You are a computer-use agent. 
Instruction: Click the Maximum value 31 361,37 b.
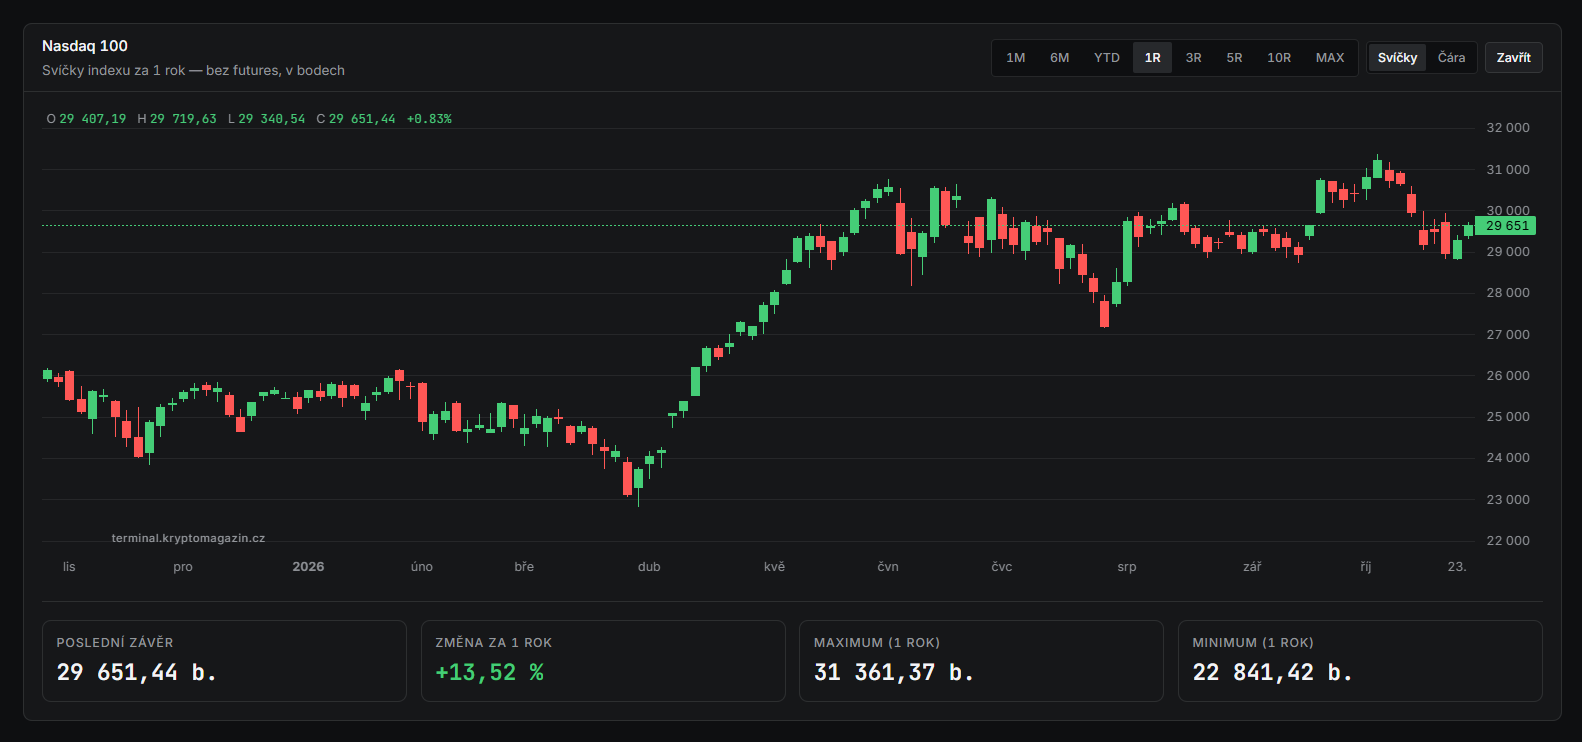pos(894,673)
